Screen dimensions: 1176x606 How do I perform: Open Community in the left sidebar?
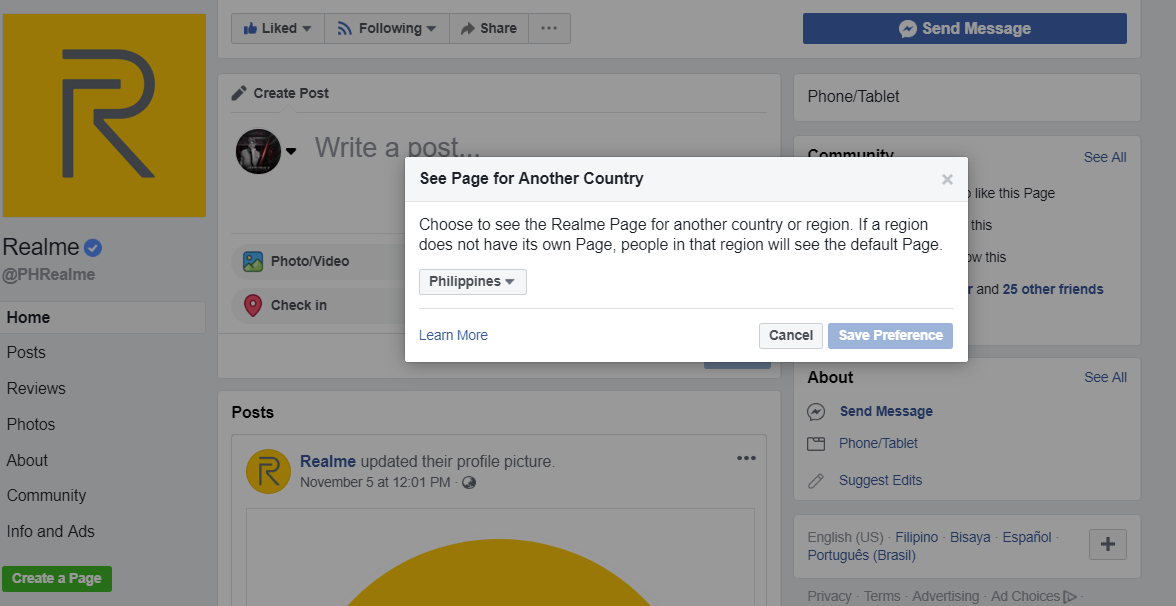tap(46, 496)
